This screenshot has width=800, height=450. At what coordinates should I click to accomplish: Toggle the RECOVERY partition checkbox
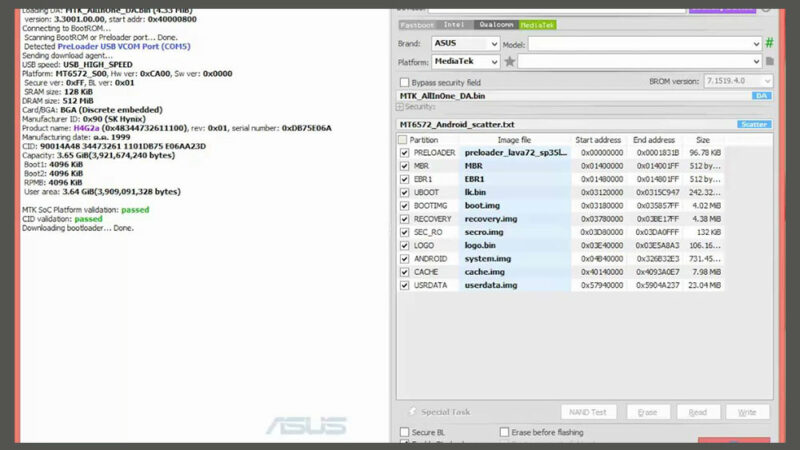tap(405, 219)
